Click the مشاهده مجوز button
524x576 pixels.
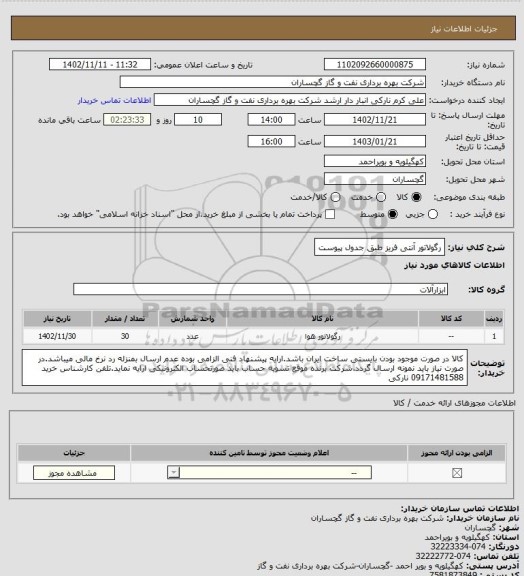[74, 473]
